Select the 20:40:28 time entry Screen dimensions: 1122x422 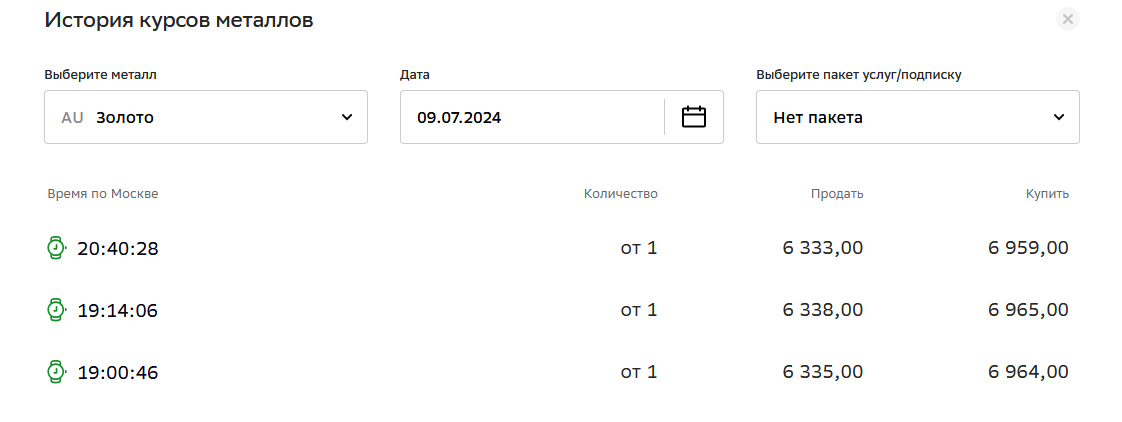[x=118, y=249]
